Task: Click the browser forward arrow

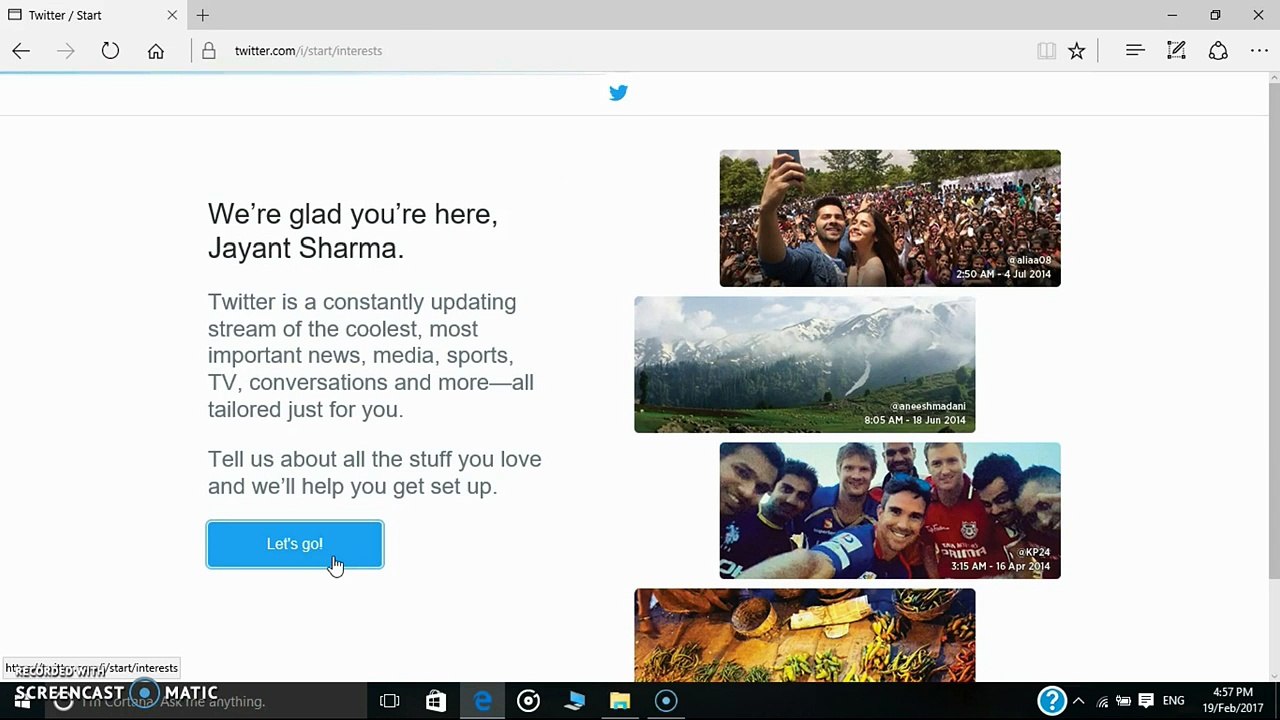Action: [x=66, y=51]
